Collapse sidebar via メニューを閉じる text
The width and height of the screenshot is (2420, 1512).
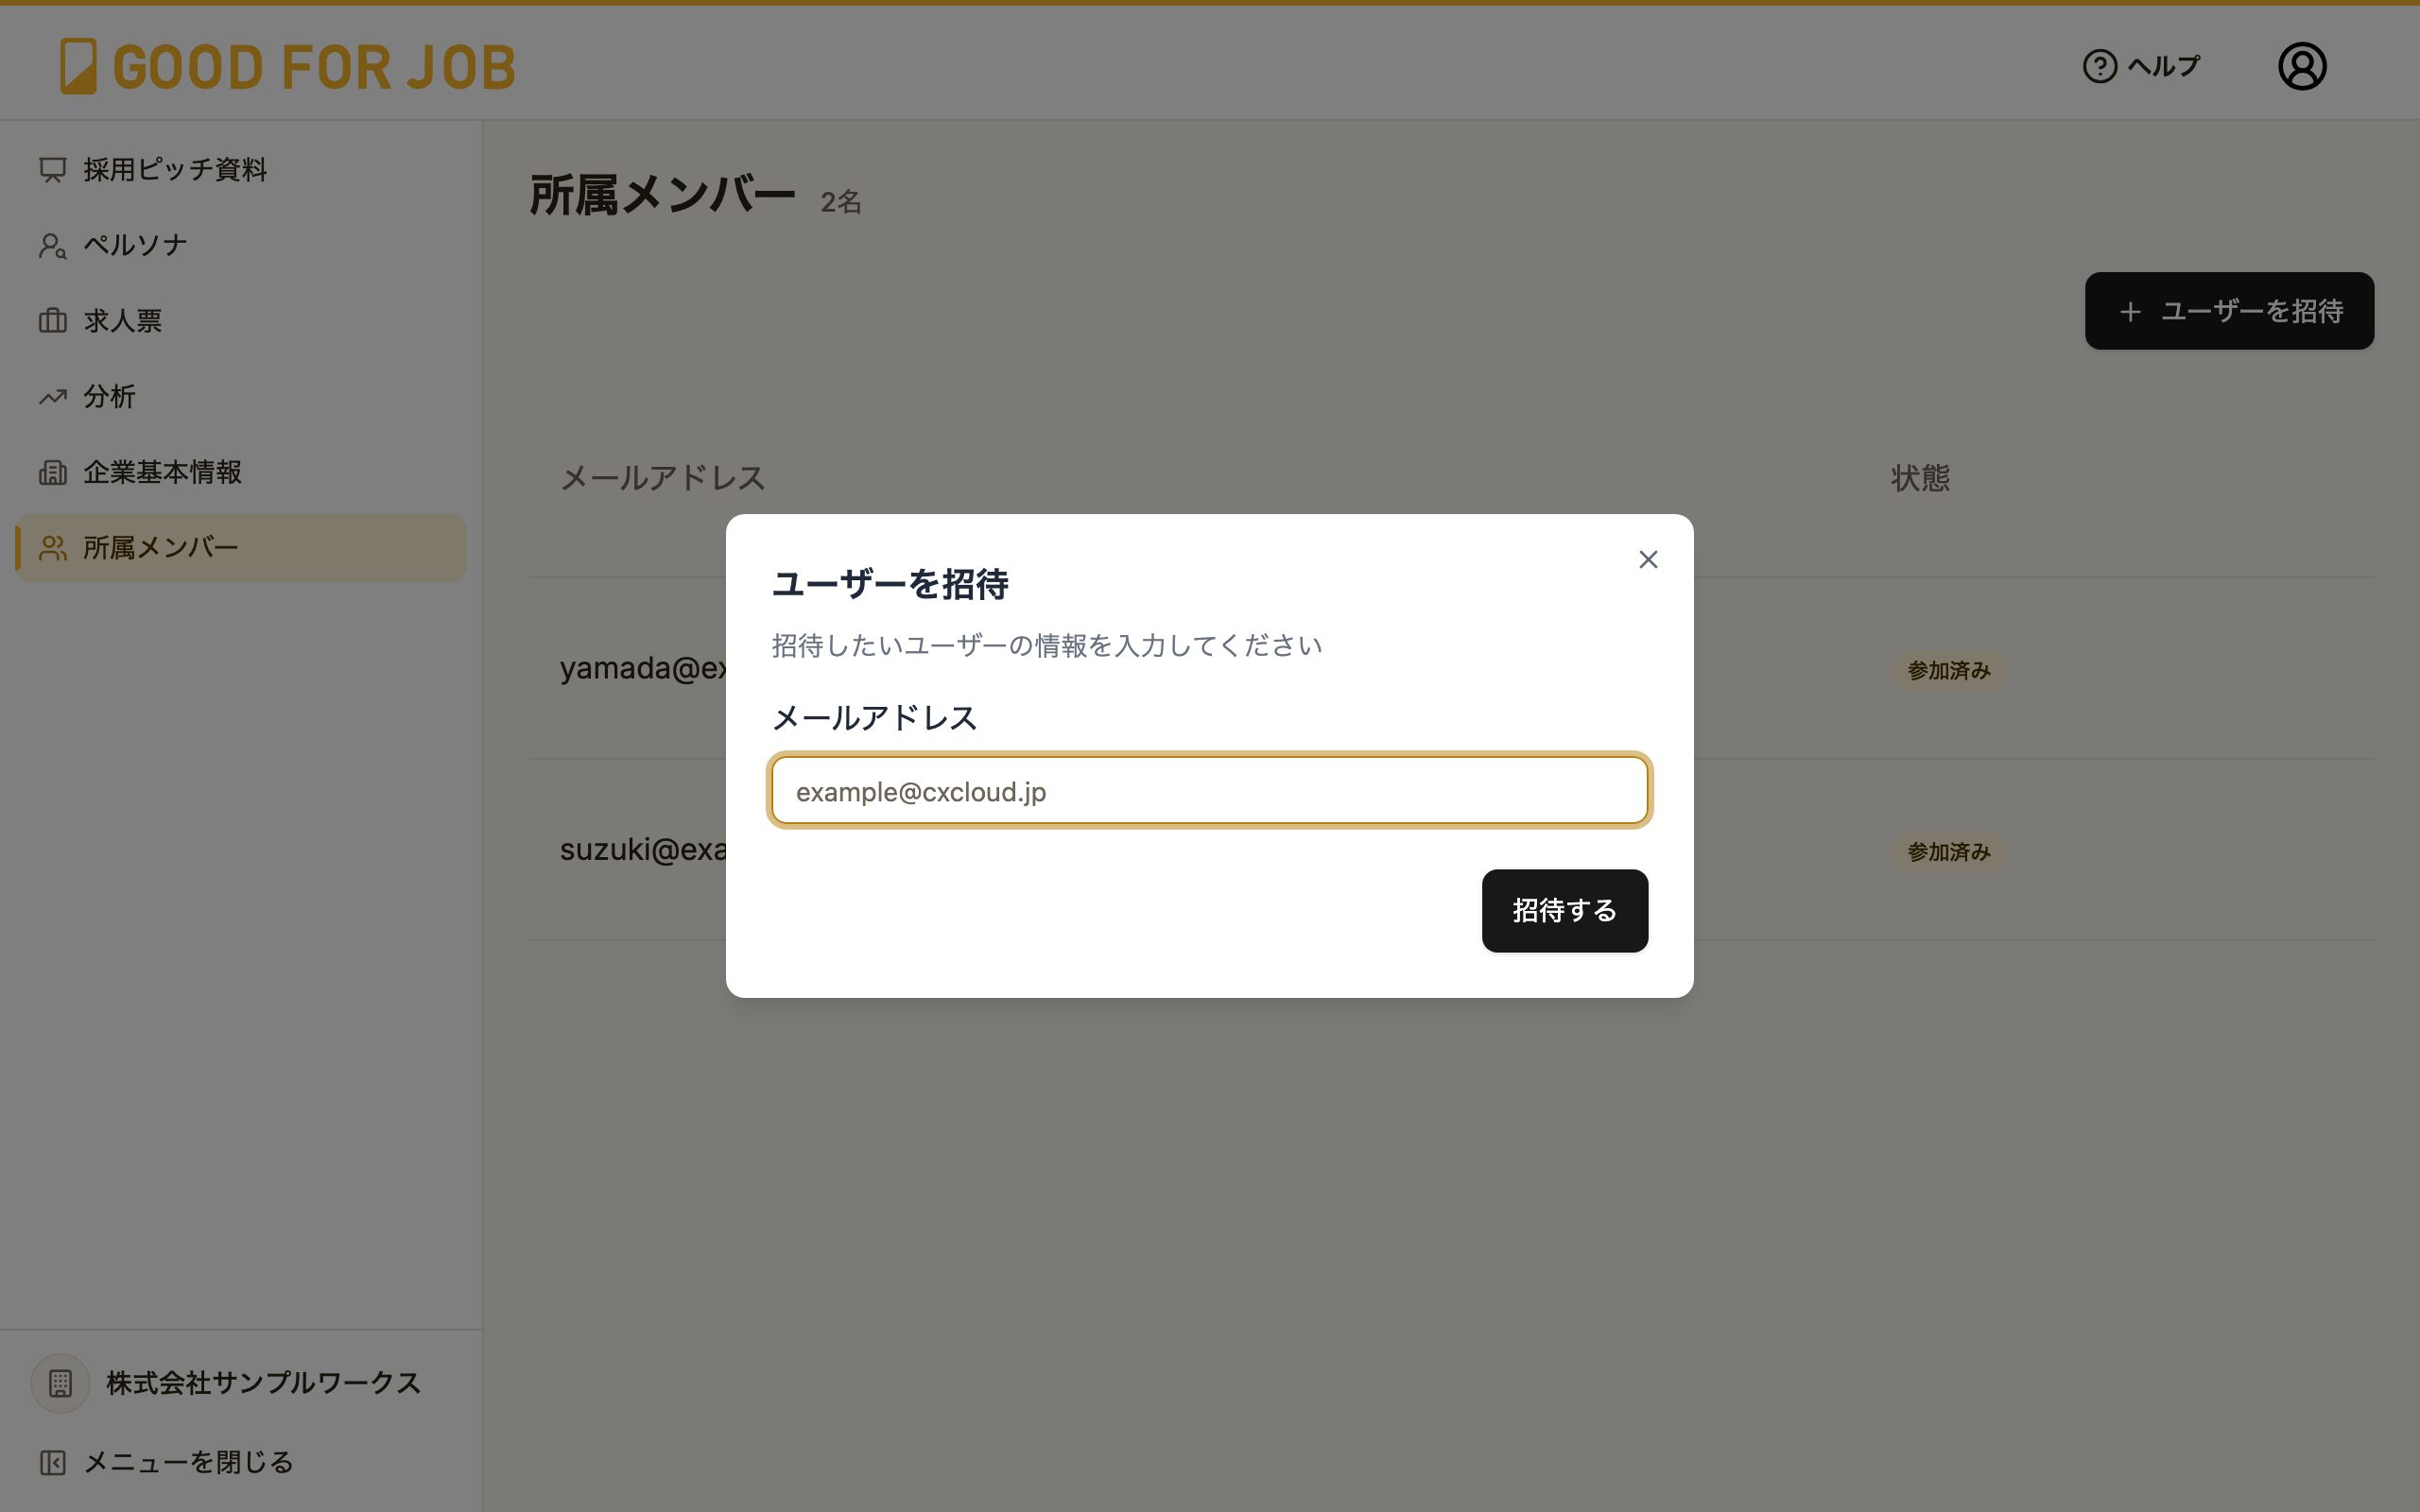pos(188,1463)
